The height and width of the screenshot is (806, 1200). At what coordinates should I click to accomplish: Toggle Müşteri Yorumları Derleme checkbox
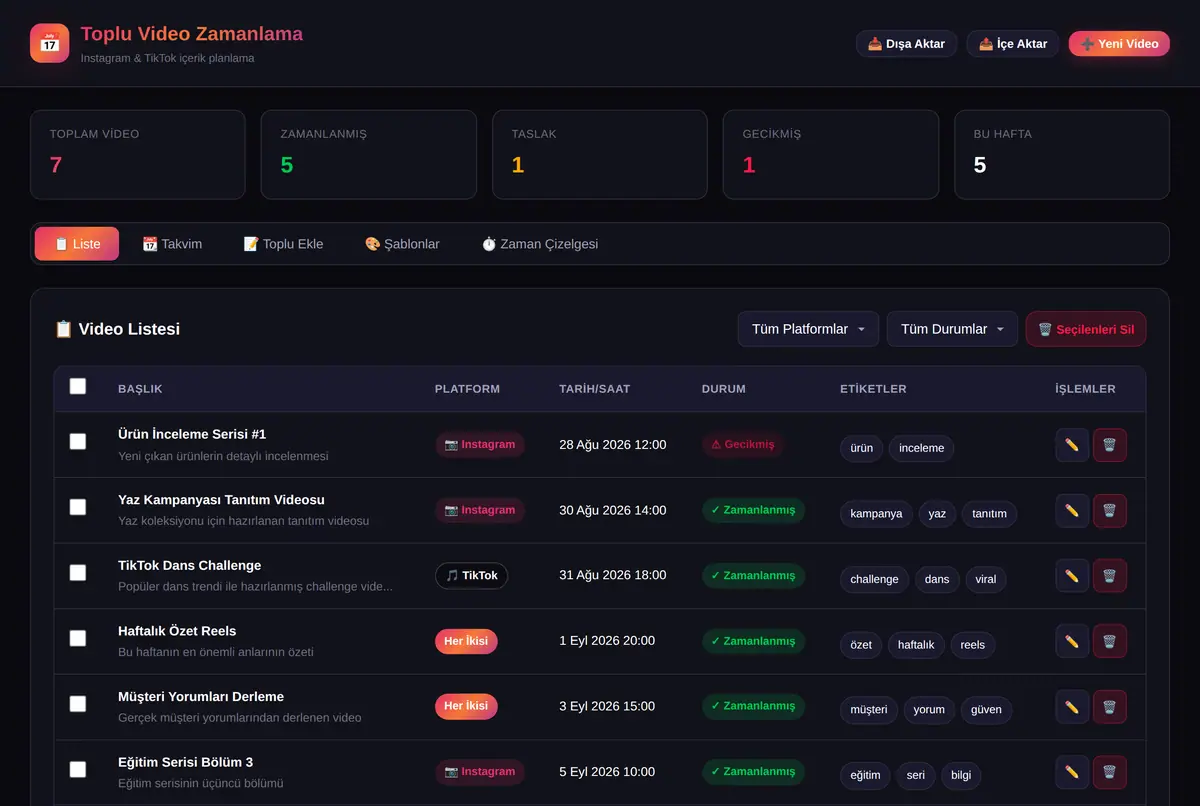coord(78,703)
